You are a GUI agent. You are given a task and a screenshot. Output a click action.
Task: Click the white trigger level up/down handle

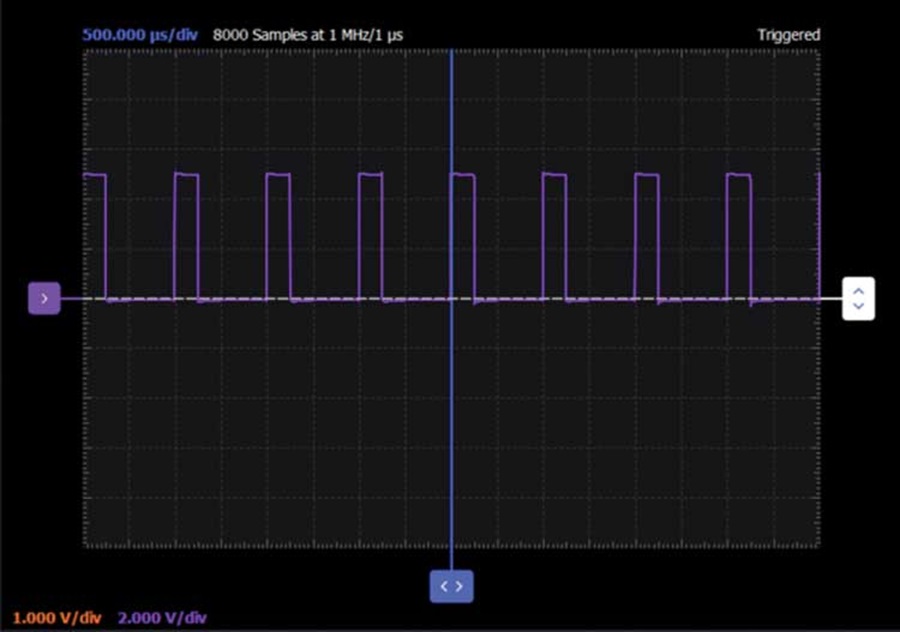click(858, 298)
